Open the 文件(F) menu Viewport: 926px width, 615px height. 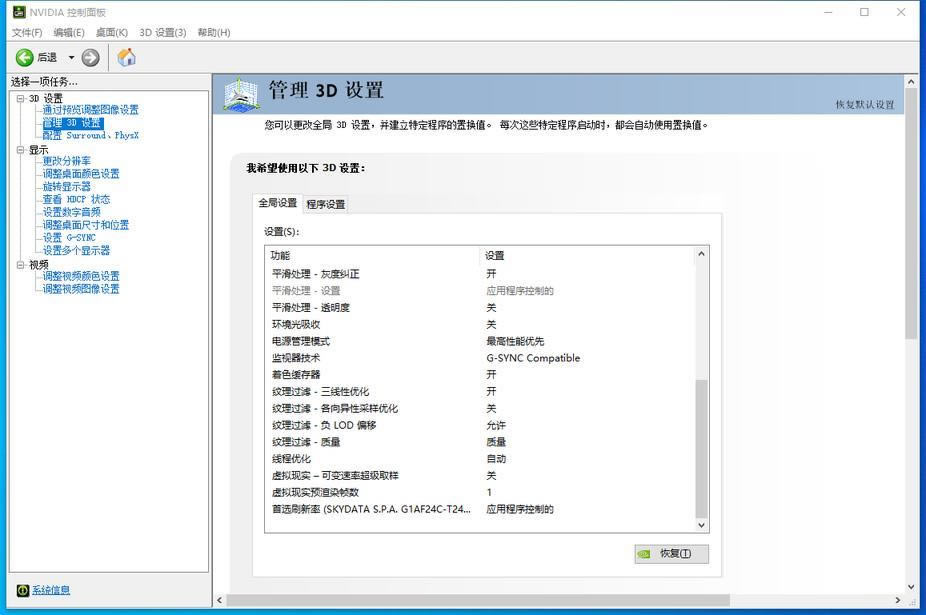tap(27, 32)
